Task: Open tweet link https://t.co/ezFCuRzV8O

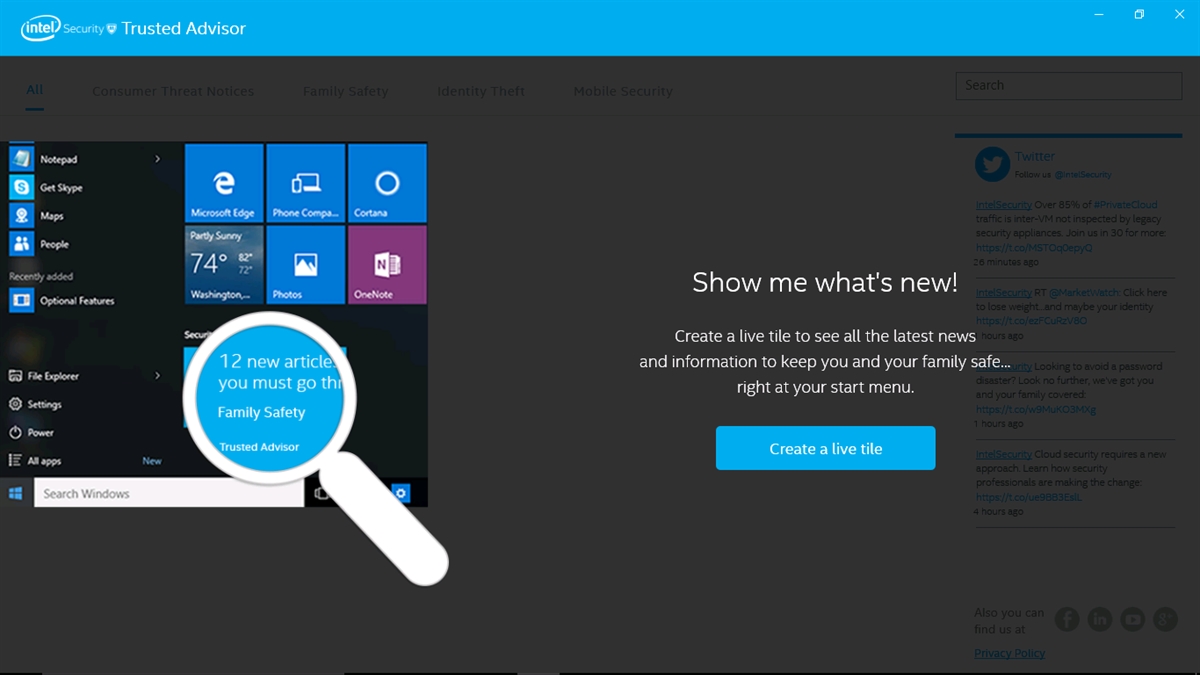Action: point(1031,321)
